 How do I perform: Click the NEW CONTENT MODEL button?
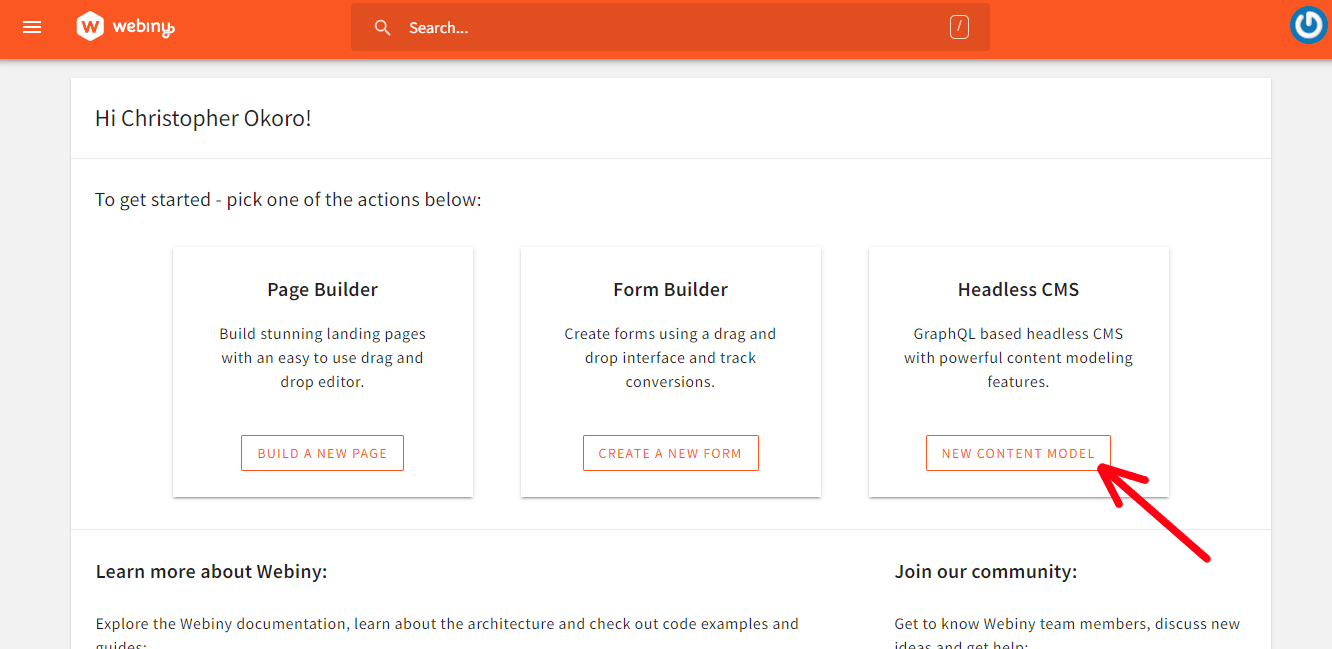[x=1018, y=452]
